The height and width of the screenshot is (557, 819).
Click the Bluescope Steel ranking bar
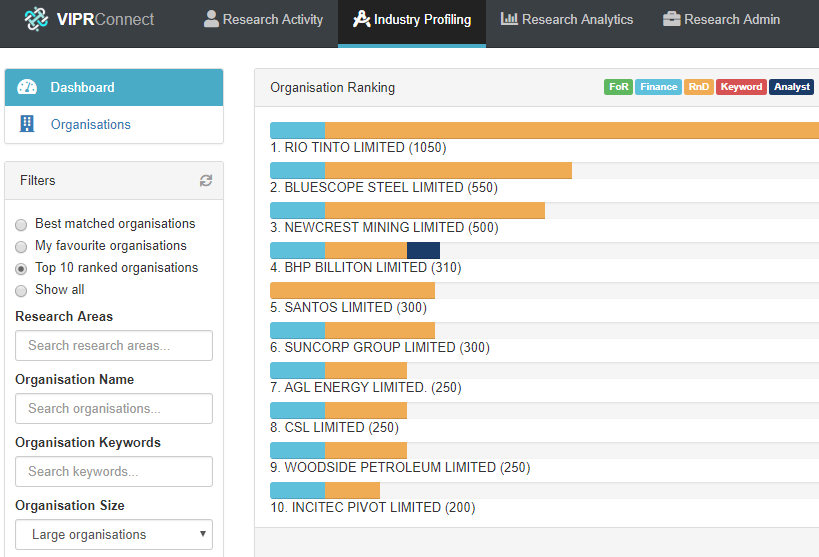[x=421, y=170]
